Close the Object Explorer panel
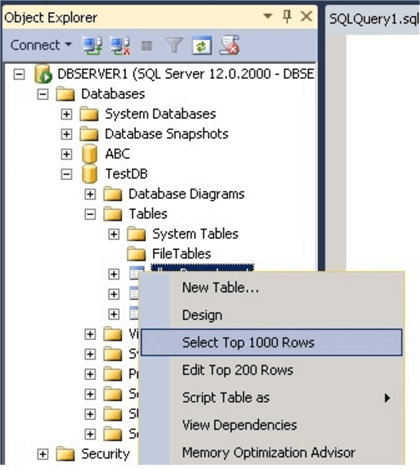The height and width of the screenshot is (470, 420). pyautogui.click(x=306, y=16)
